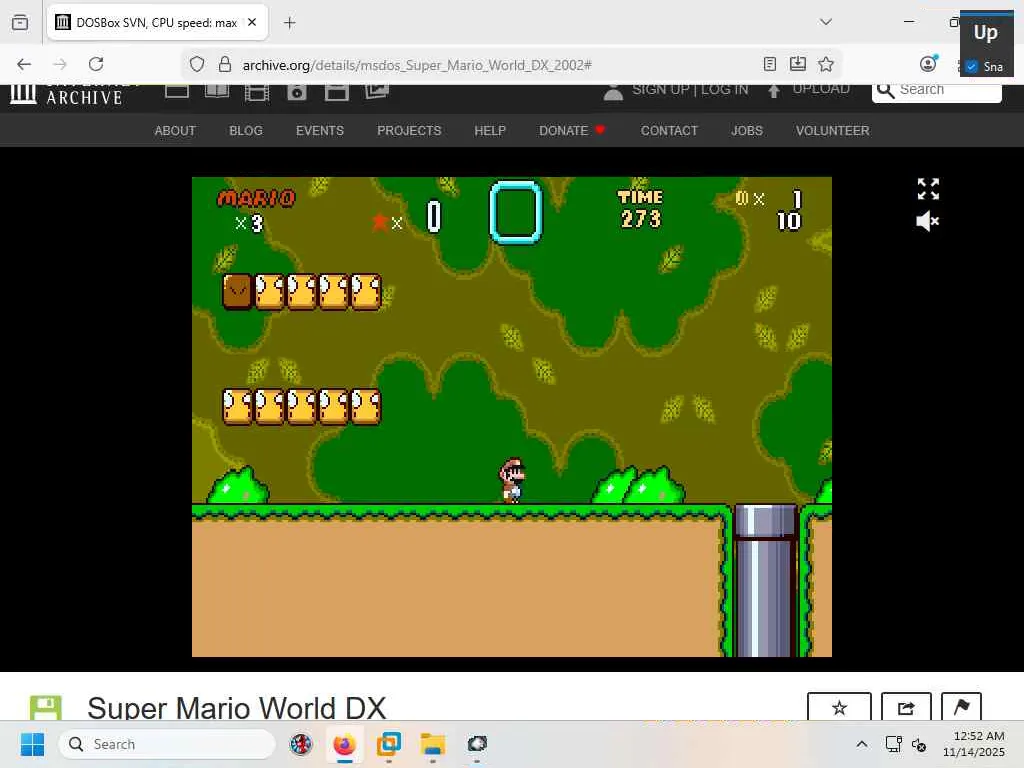Click the UPLOAD link
Image resolution: width=1024 pixels, height=768 pixels.
coord(820,89)
